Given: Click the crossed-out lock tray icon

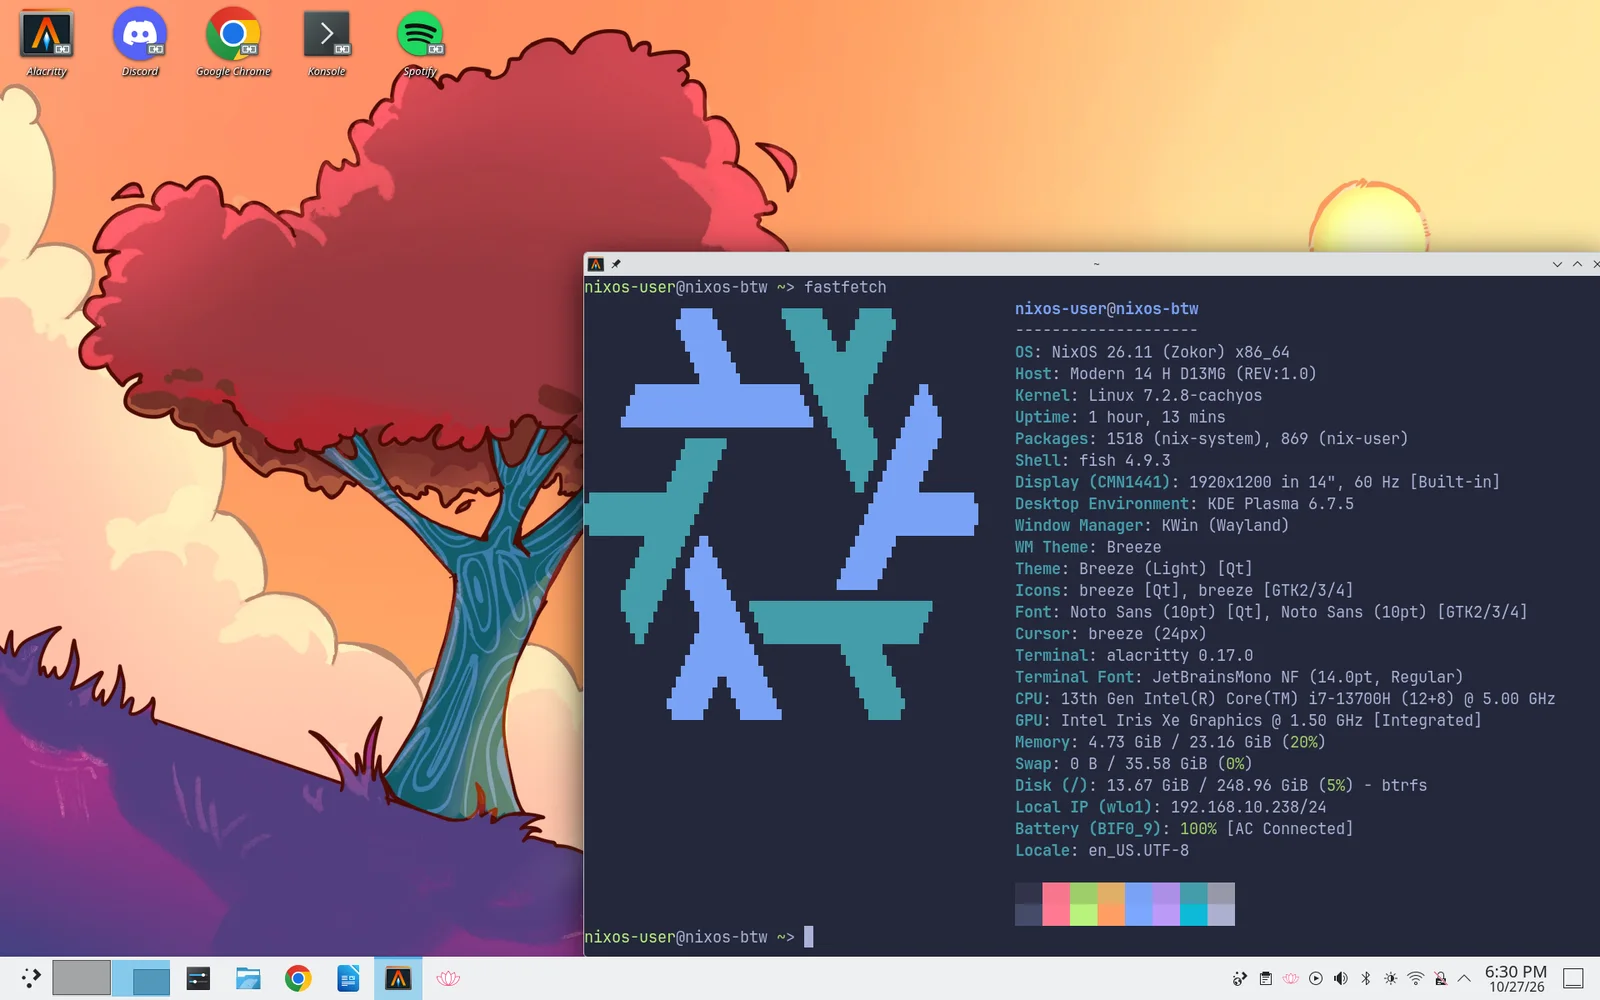Looking at the screenshot, I should (x=1440, y=979).
